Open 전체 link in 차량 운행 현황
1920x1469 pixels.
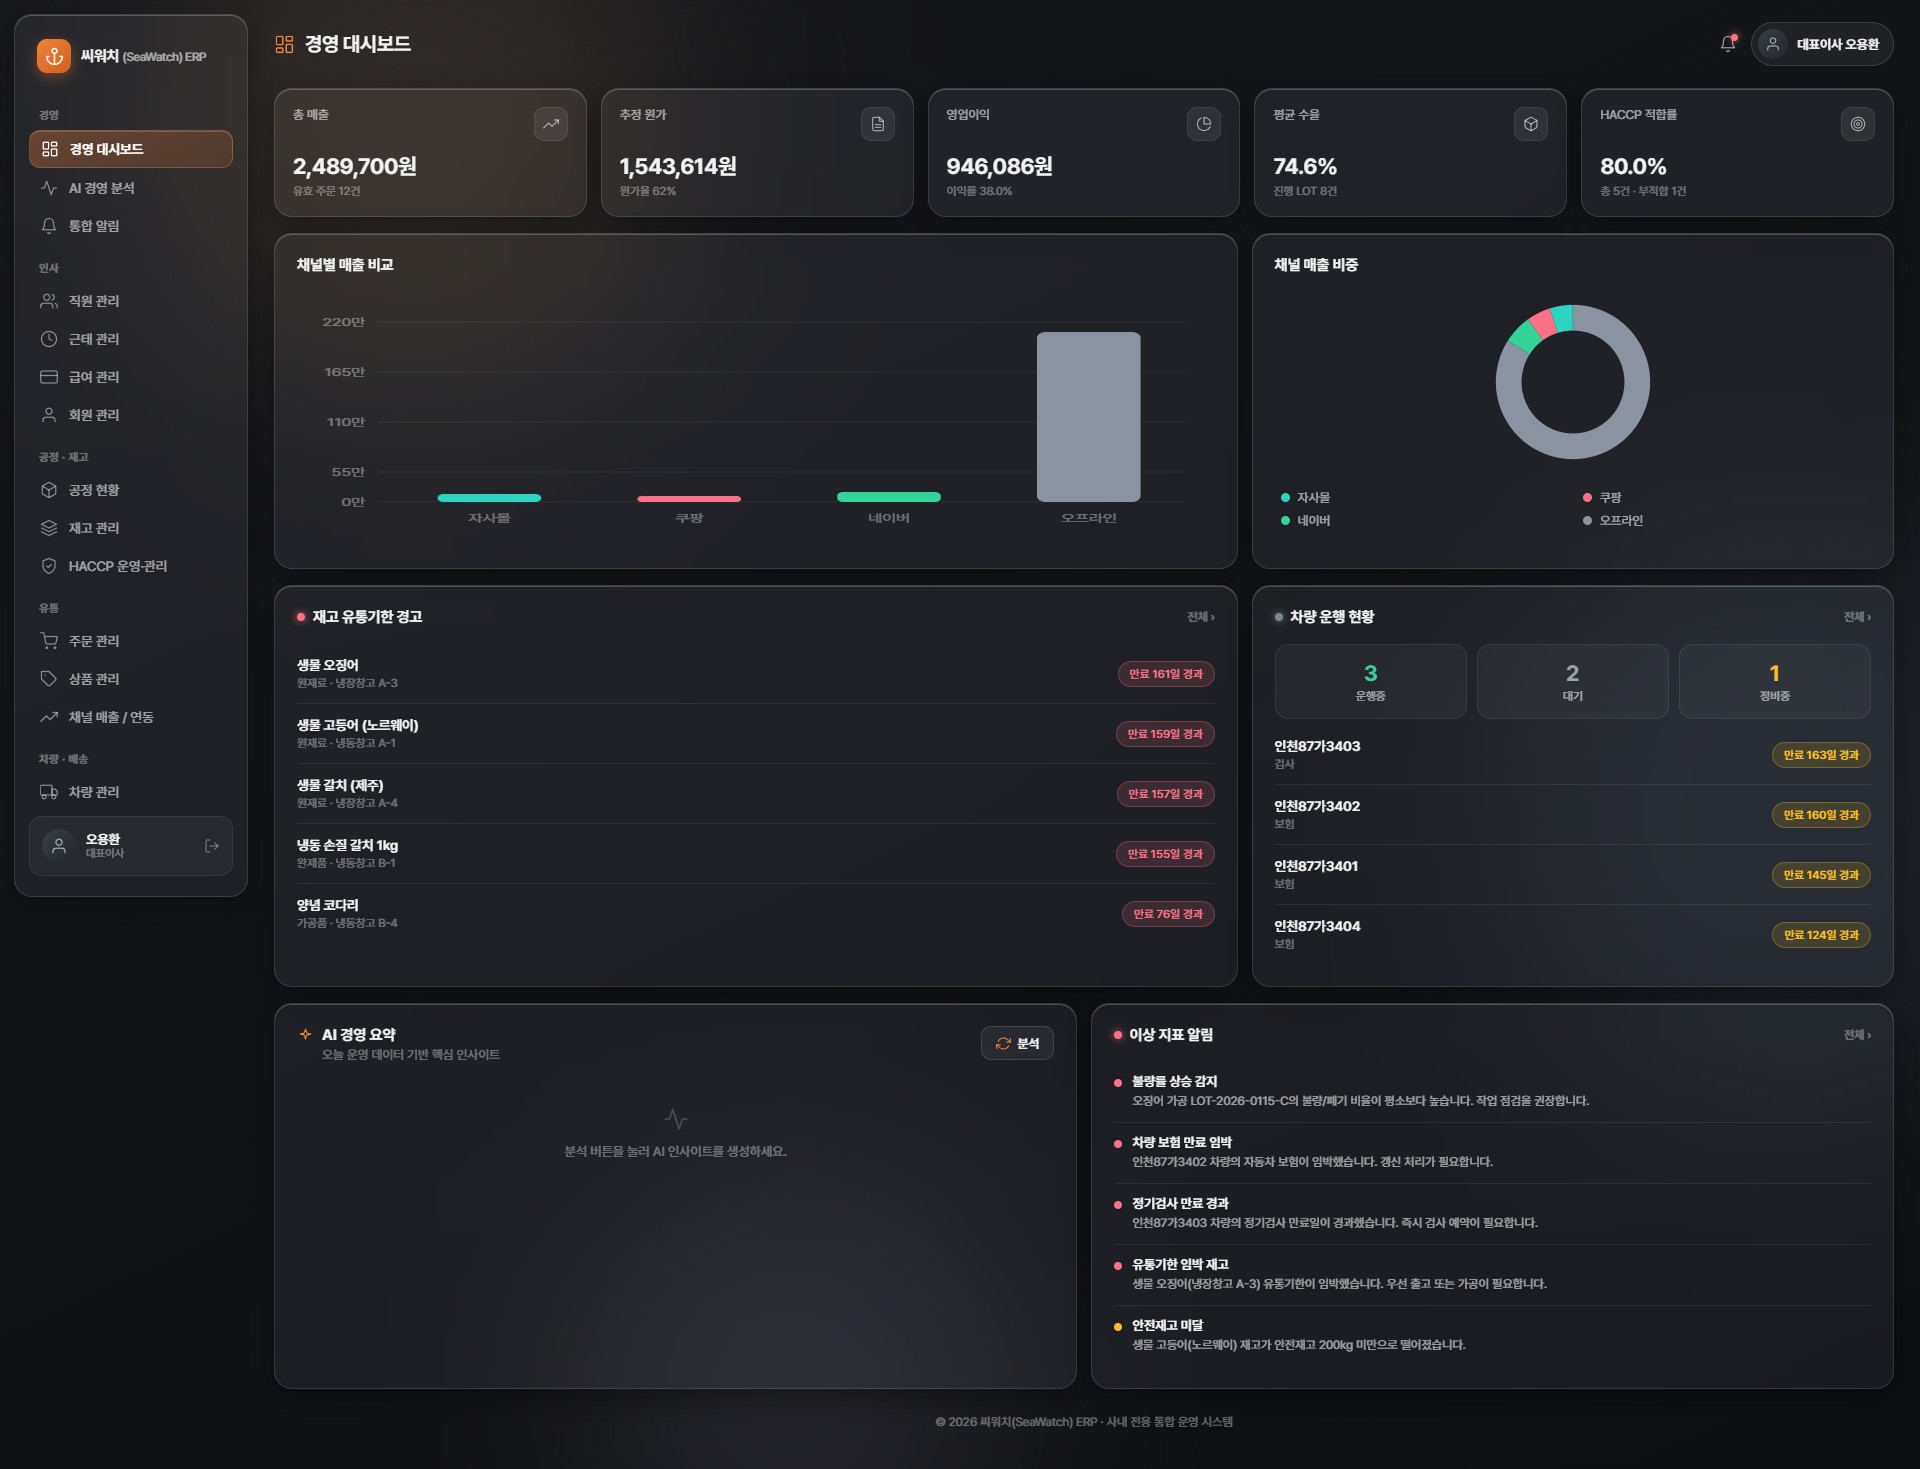(1857, 617)
